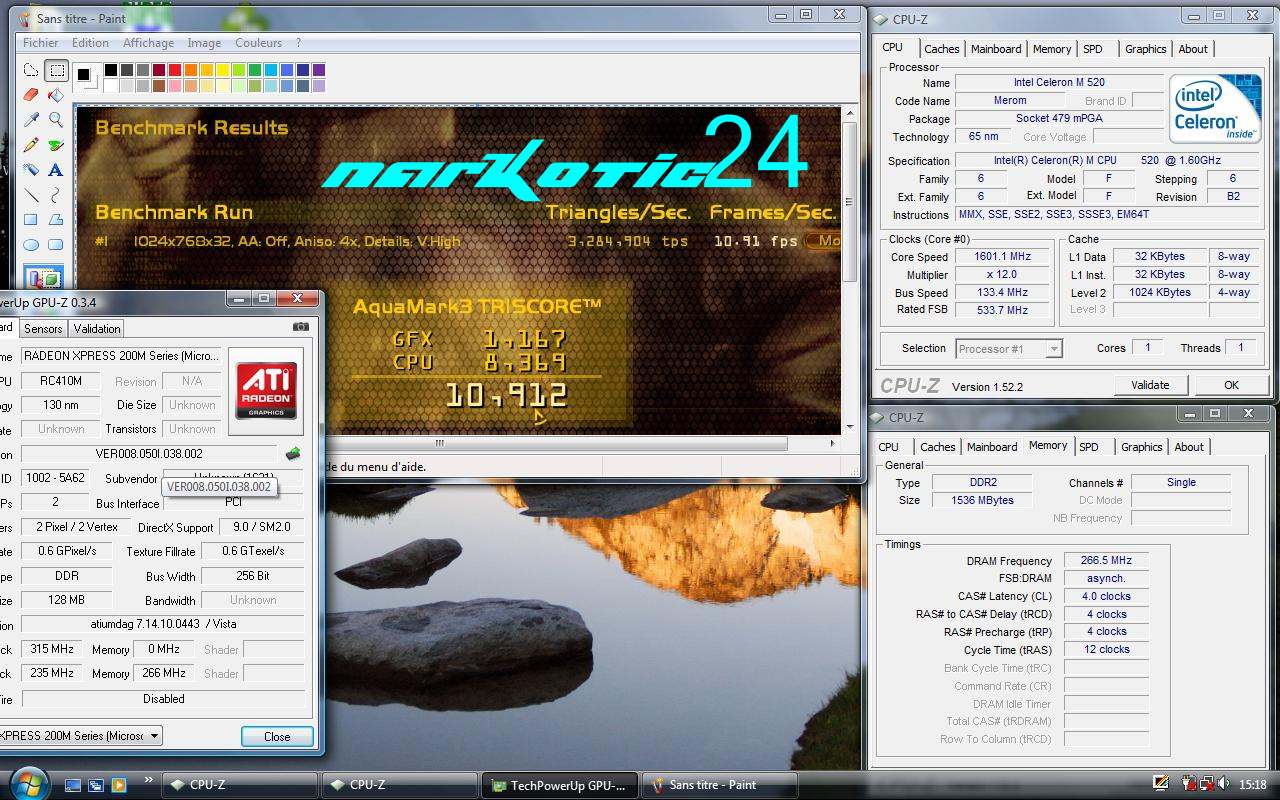Viewport: 1280px width, 800px height.
Task: Click the Core Speed value '1601.1 MHz'
Action: (1002, 257)
